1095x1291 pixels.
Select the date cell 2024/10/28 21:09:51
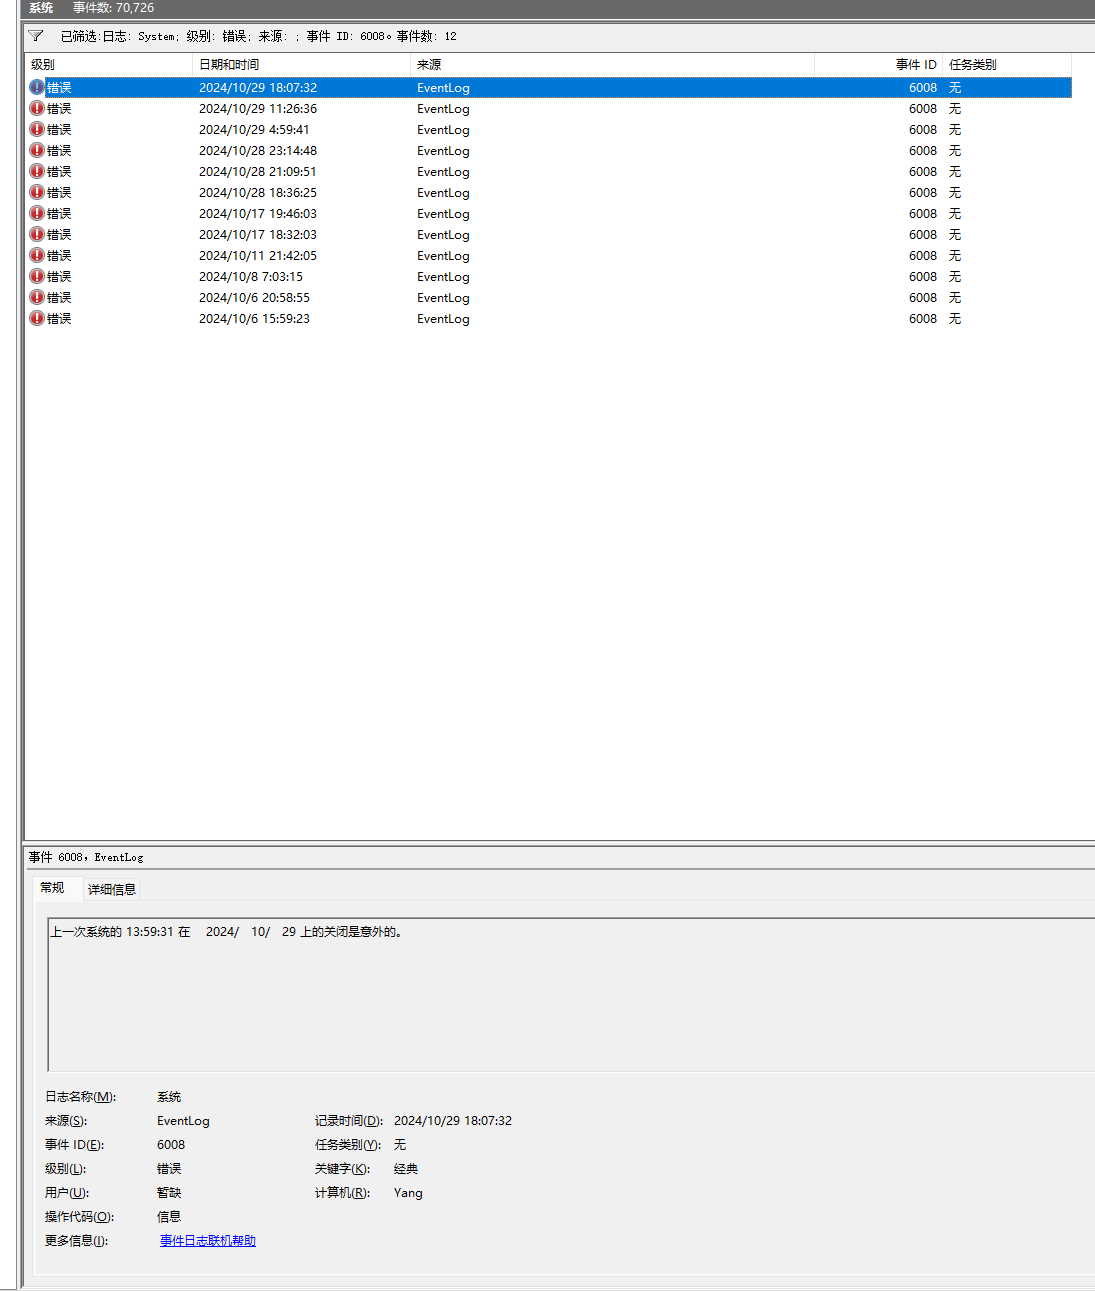[x=258, y=172]
